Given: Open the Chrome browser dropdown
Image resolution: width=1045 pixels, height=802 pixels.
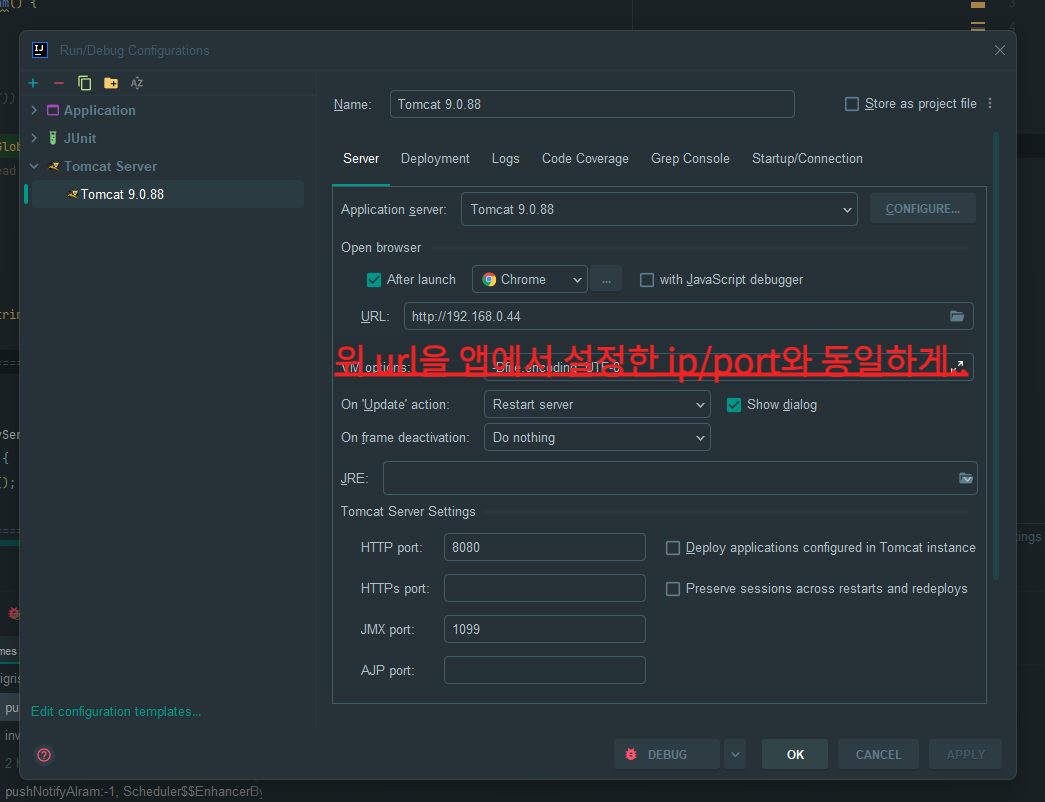Looking at the screenshot, I should point(530,279).
